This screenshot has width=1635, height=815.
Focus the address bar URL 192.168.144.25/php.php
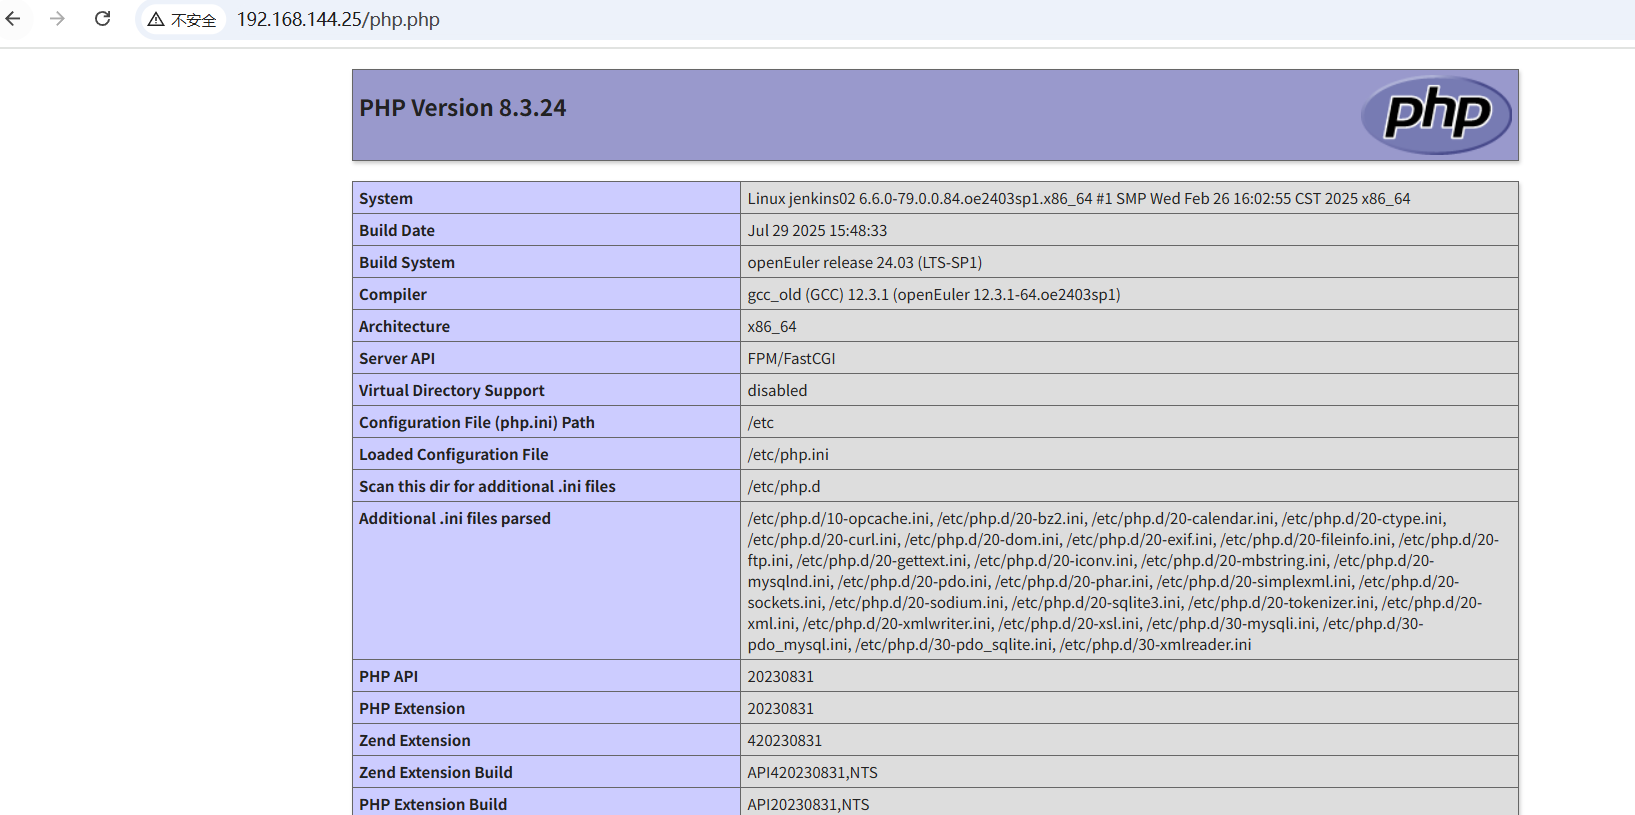[x=338, y=20]
